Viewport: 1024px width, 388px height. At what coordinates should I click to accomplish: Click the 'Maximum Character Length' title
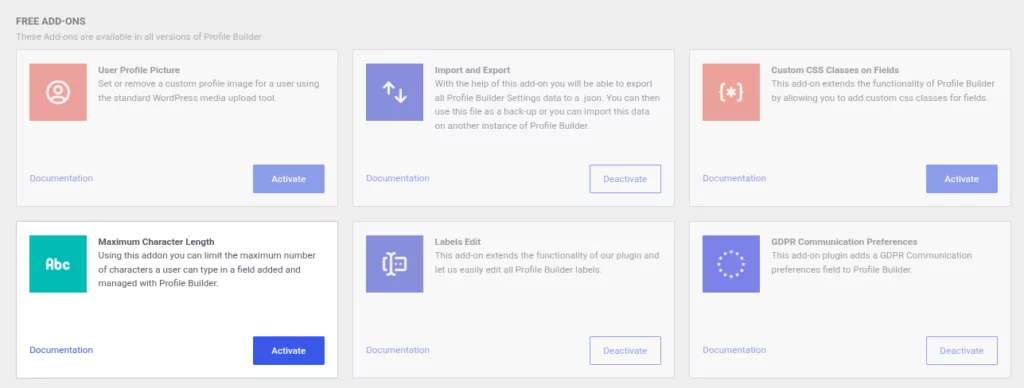point(156,242)
